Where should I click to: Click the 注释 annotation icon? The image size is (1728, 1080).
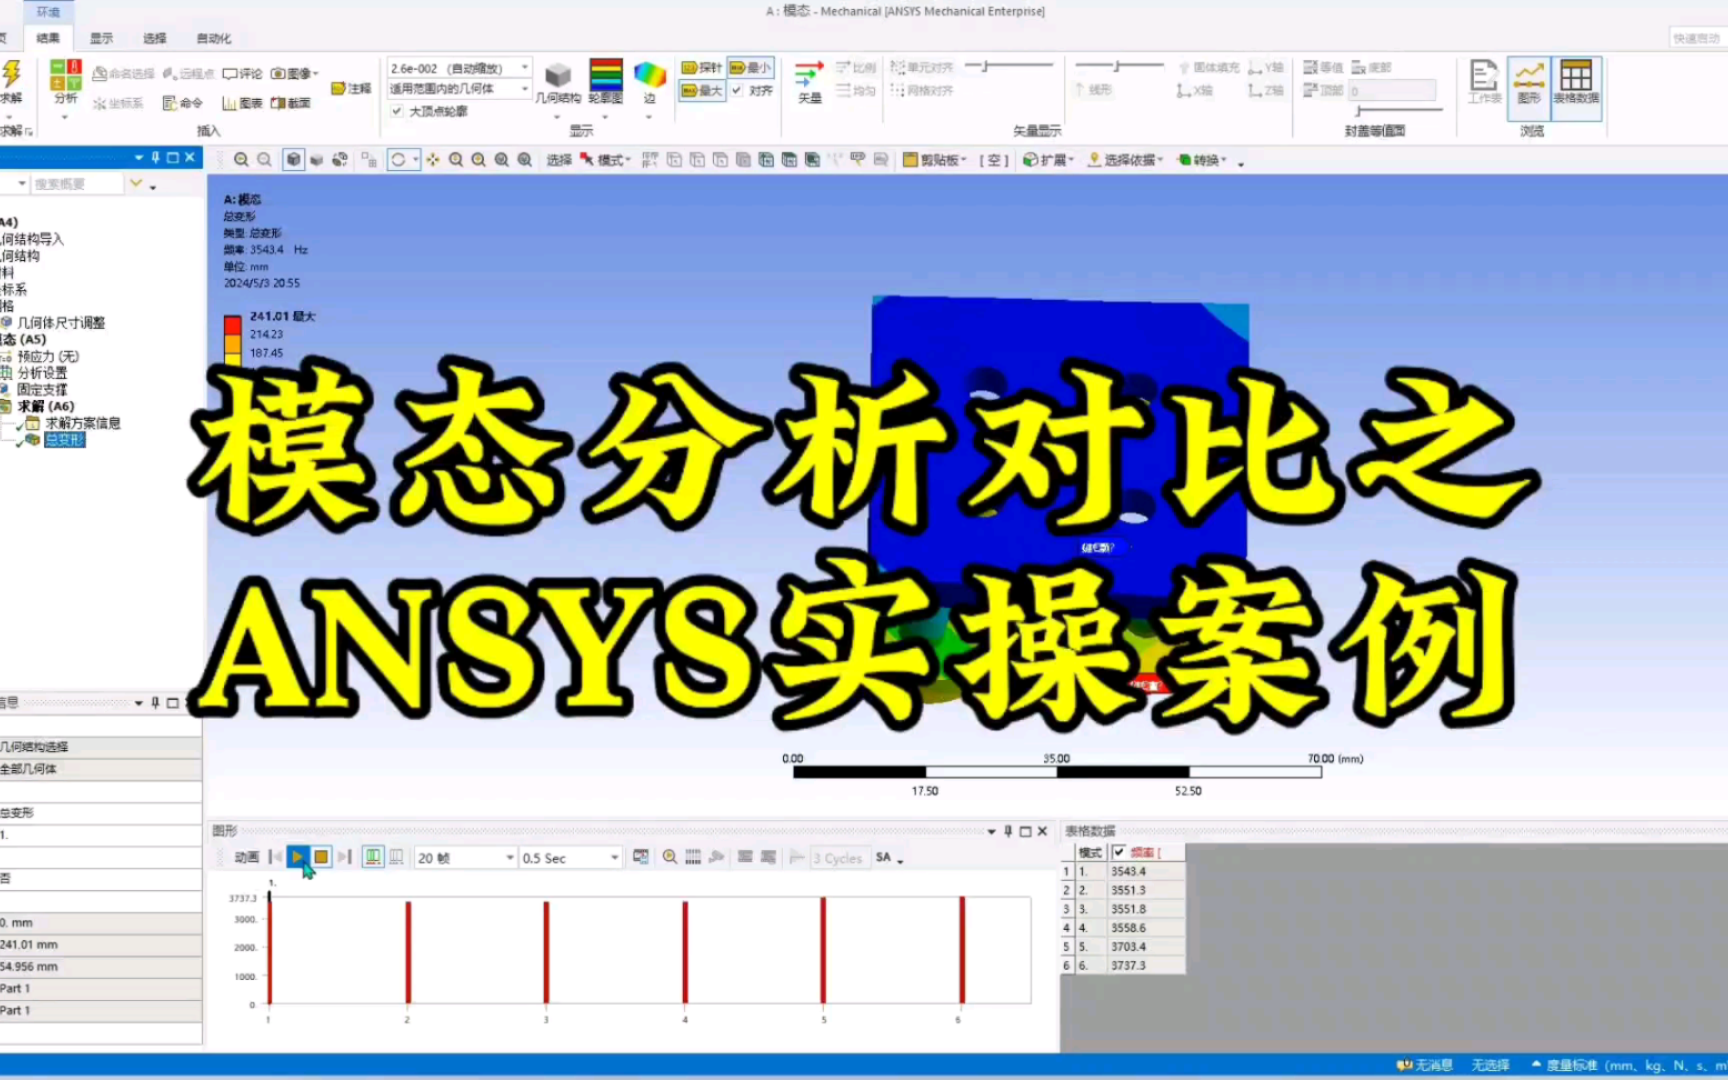[351, 88]
